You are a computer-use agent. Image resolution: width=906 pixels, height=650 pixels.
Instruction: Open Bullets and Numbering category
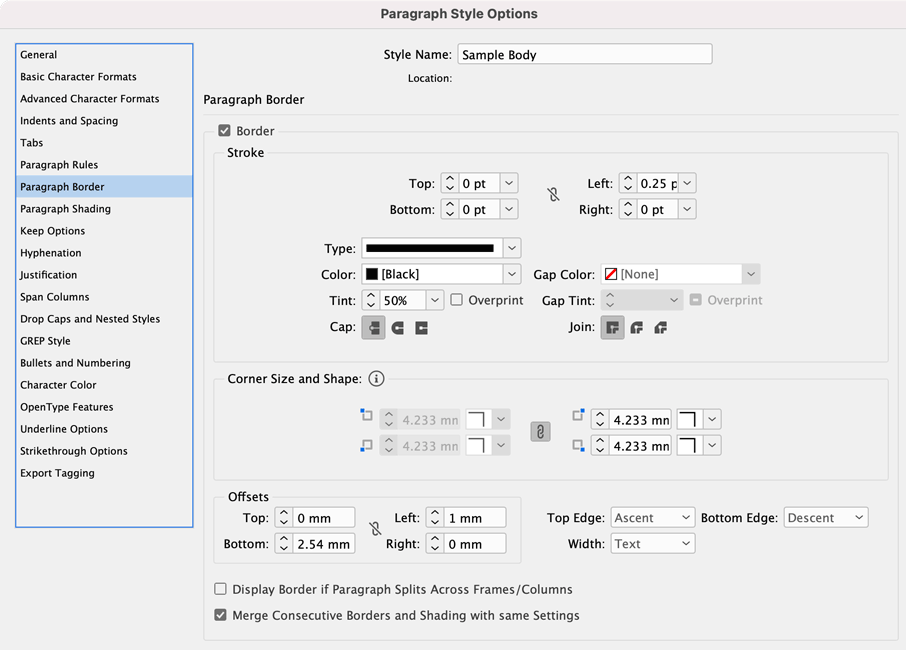[104, 363]
